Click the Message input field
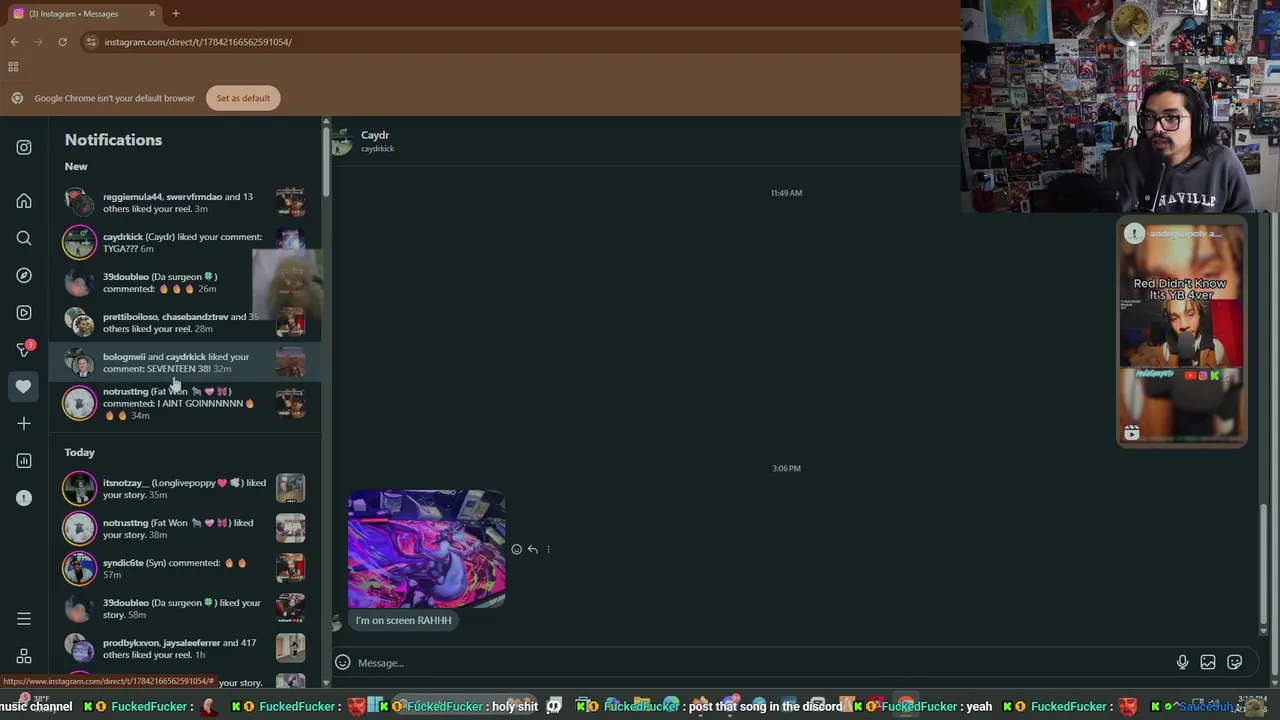1280x720 pixels. pyautogui.click(x=760, y=663)
